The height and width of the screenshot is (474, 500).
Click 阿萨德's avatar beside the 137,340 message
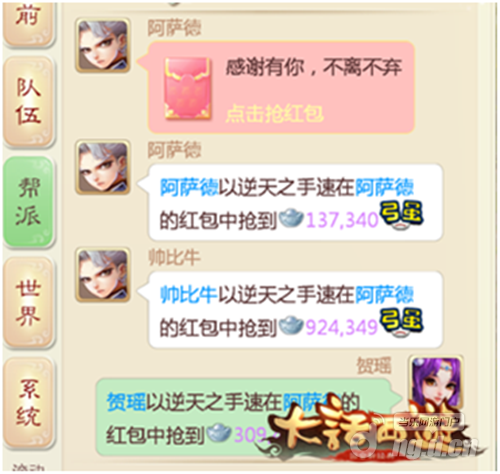coord(103,167)
